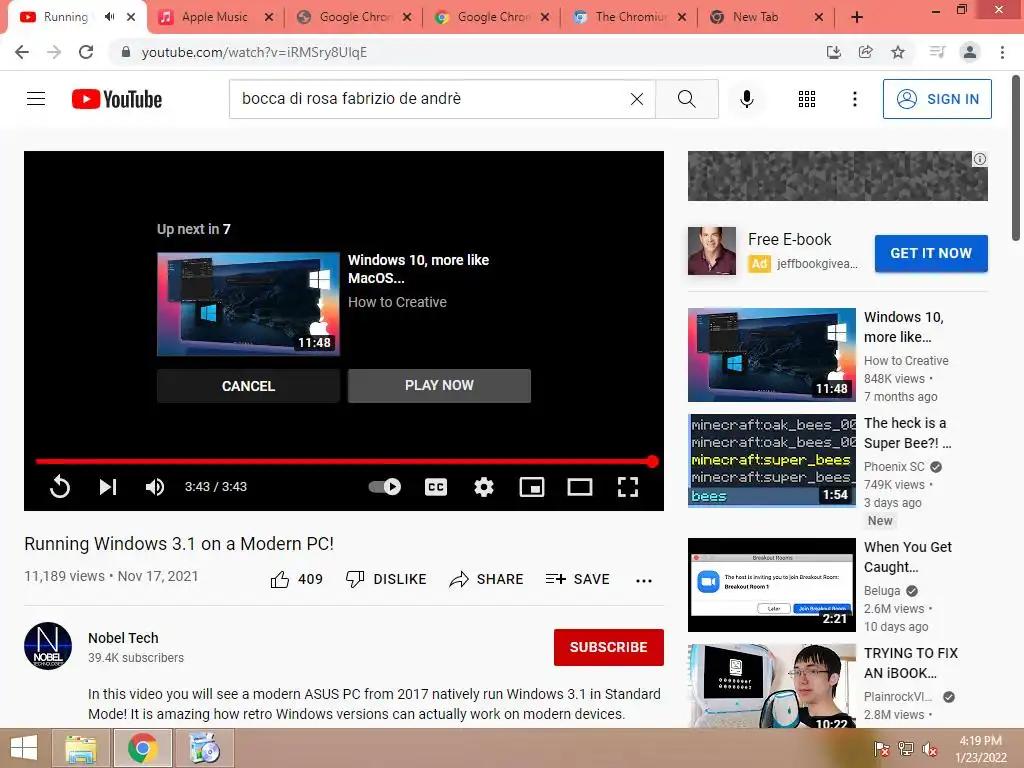This screenshot has width=1024, height=768.
Task: Start voice search with the microphone
Action: [x=746, y=99]
